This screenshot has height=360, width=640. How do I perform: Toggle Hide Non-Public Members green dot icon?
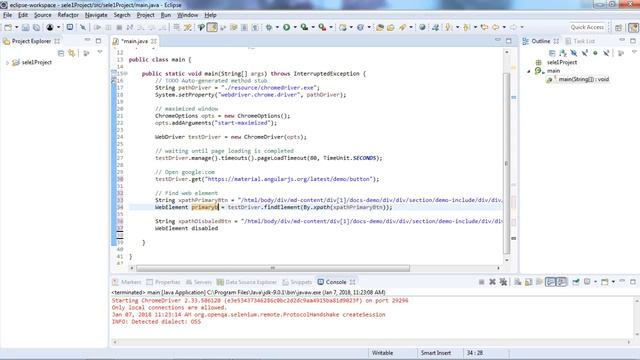595,53
